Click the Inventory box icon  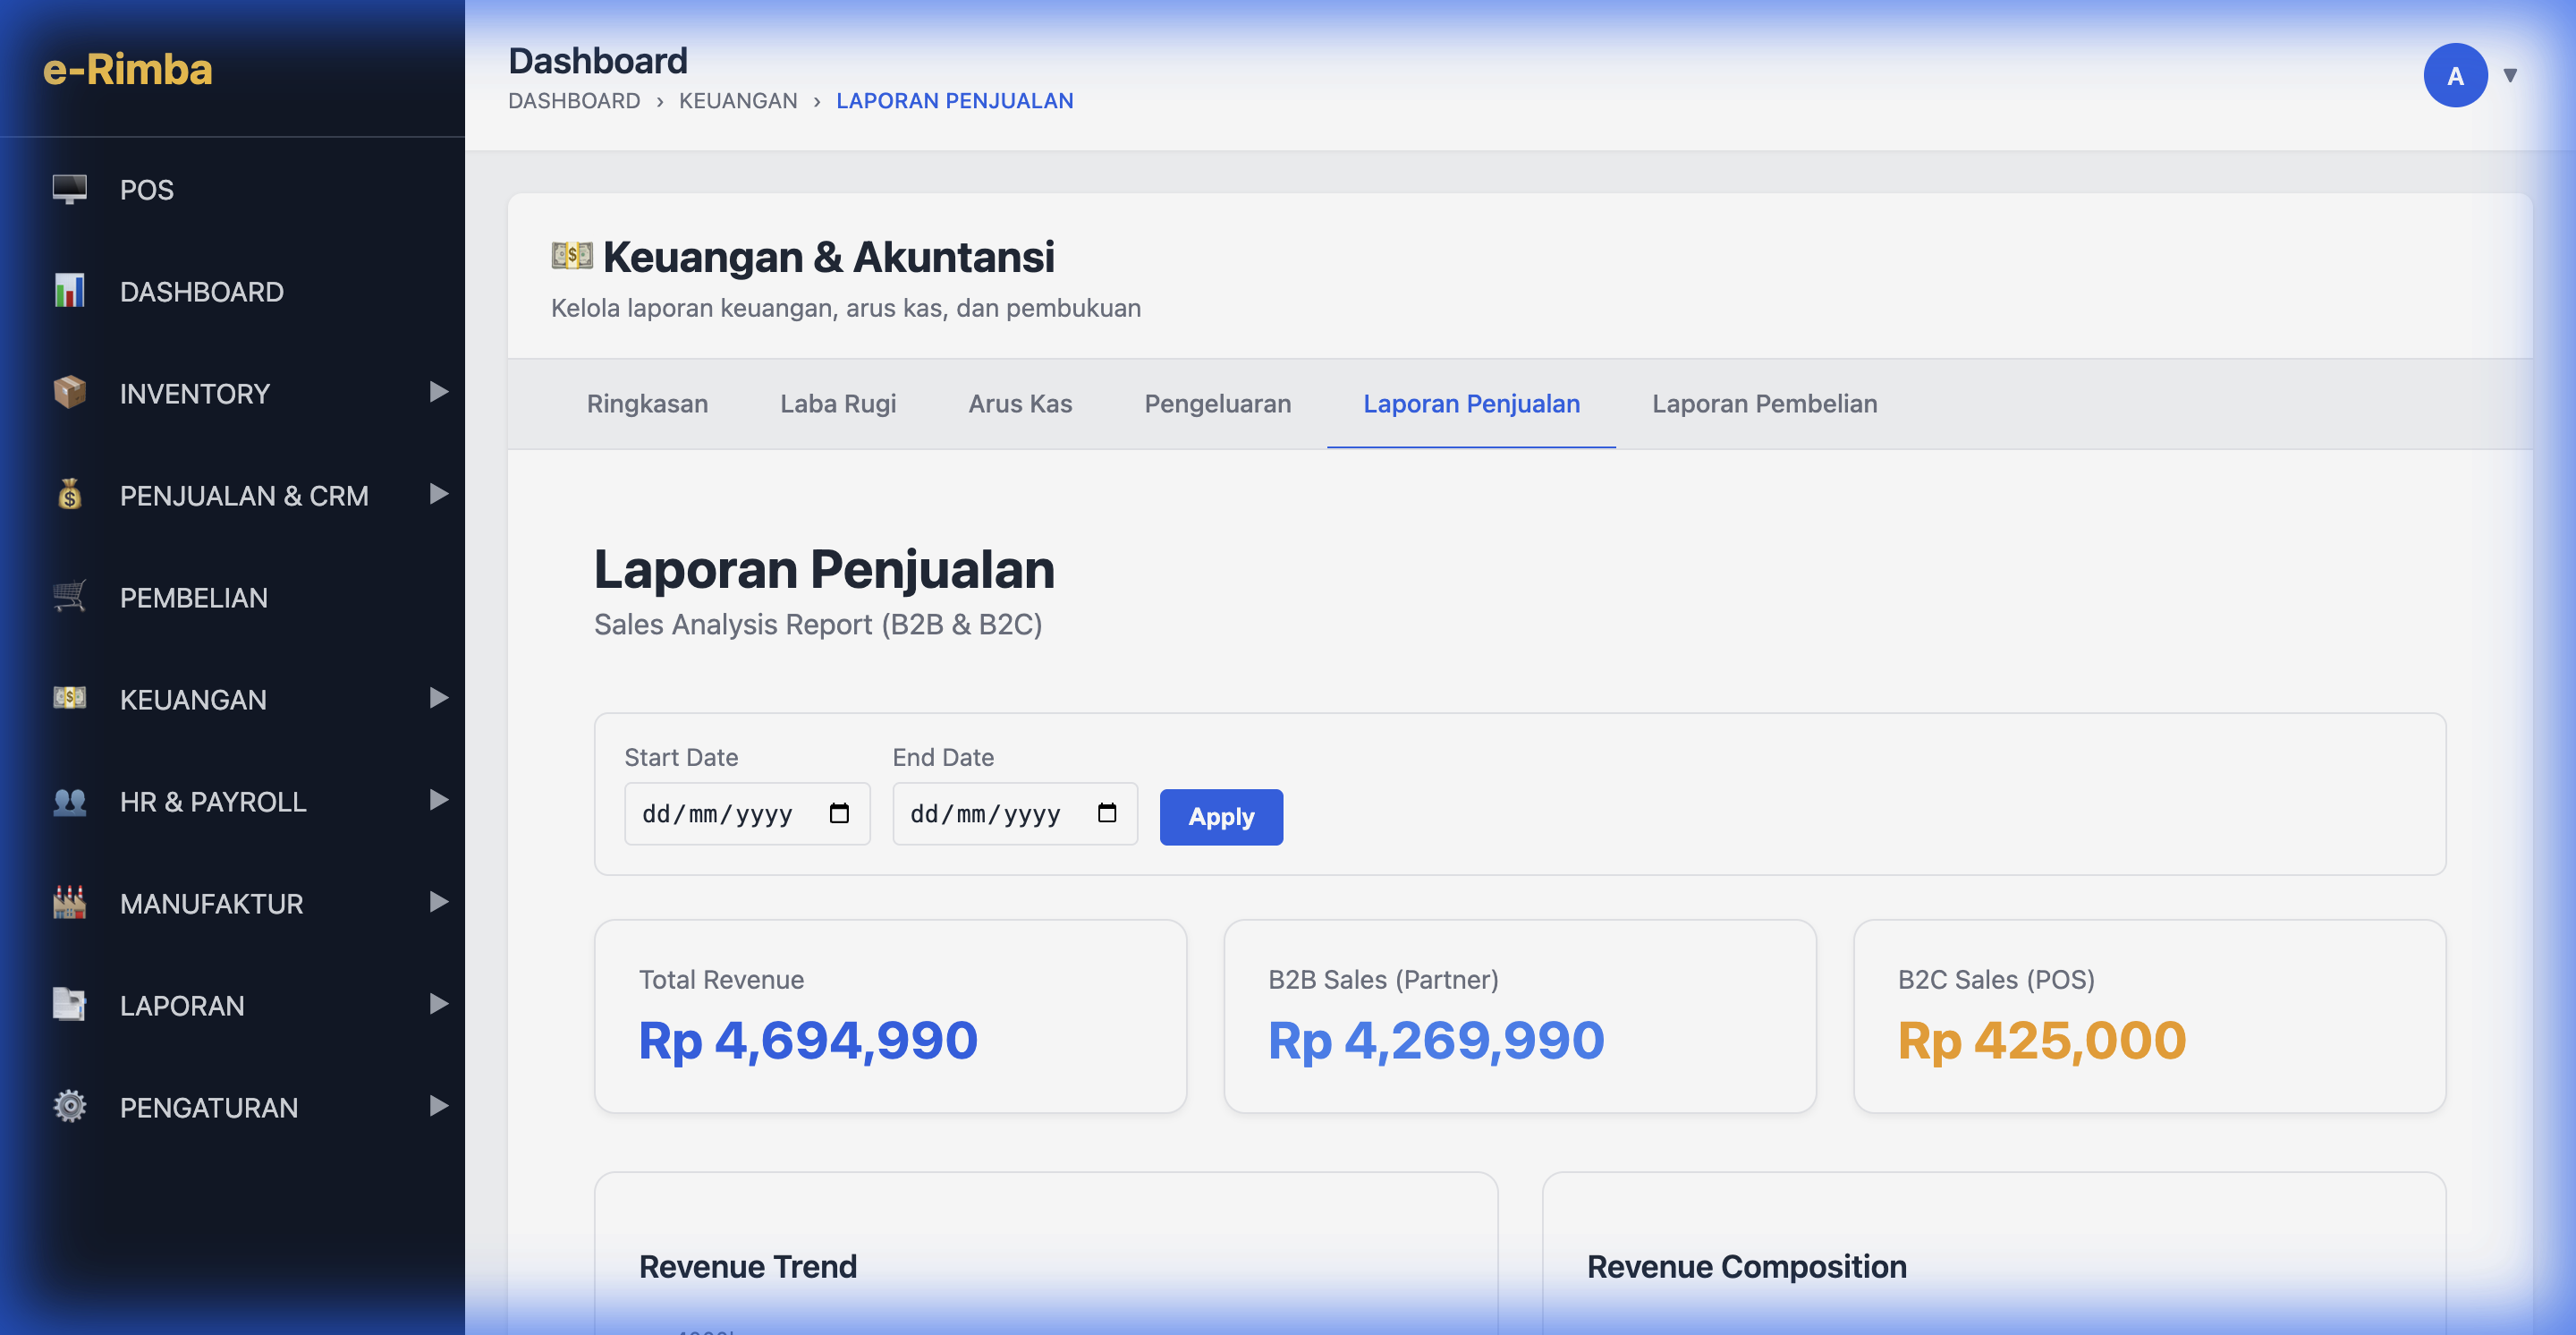pyautogui.click(x=68, y=393)
